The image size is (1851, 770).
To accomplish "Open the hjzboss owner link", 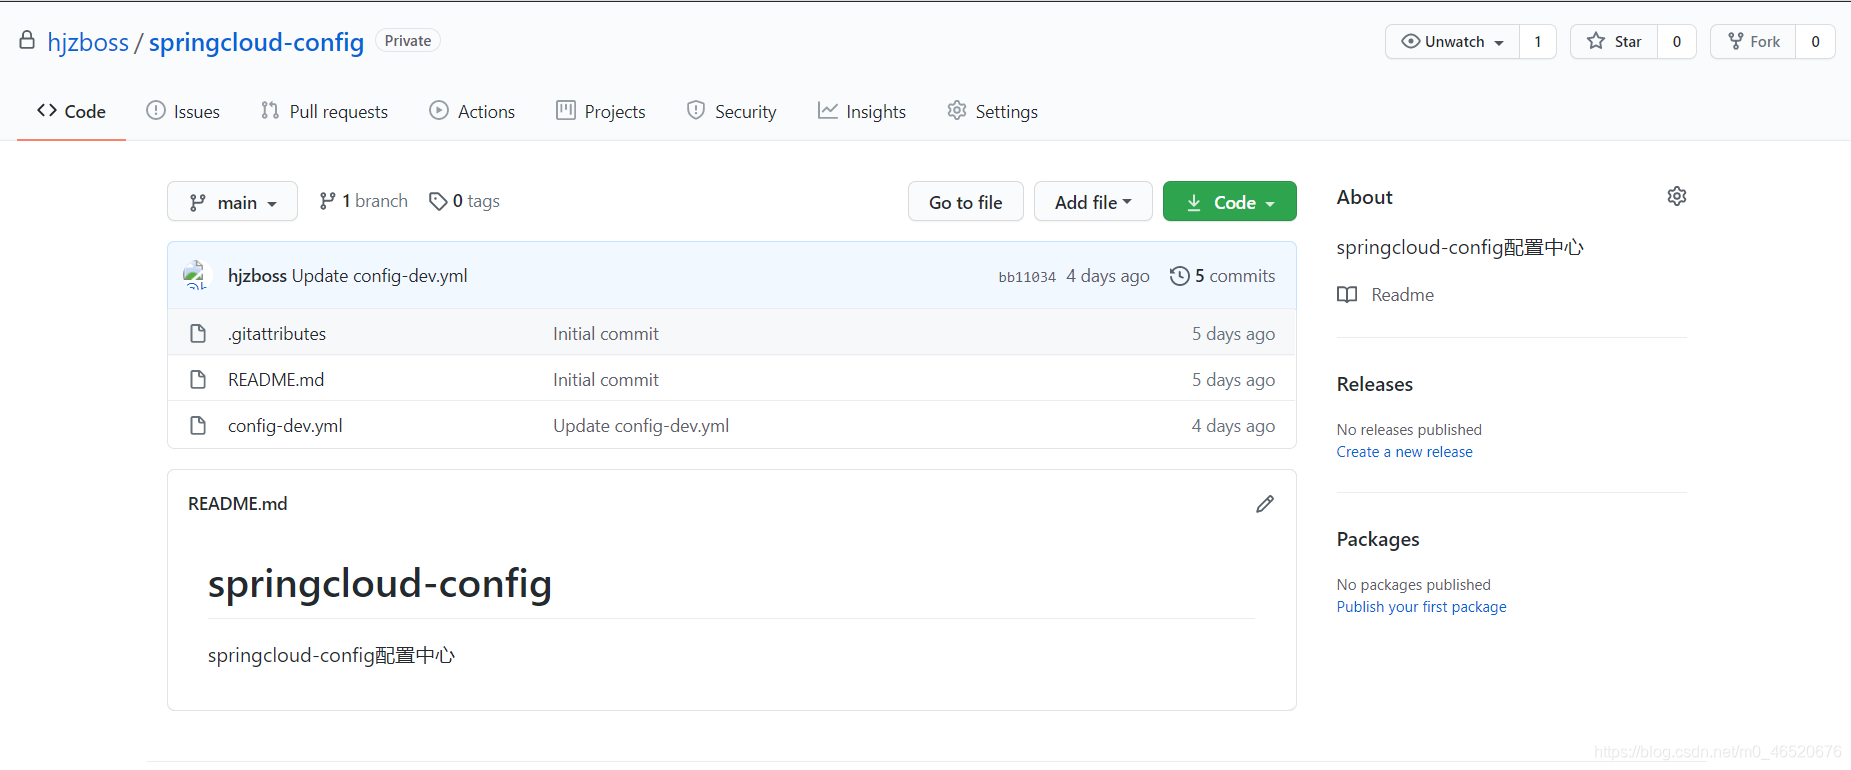I will tap(88, 42).
